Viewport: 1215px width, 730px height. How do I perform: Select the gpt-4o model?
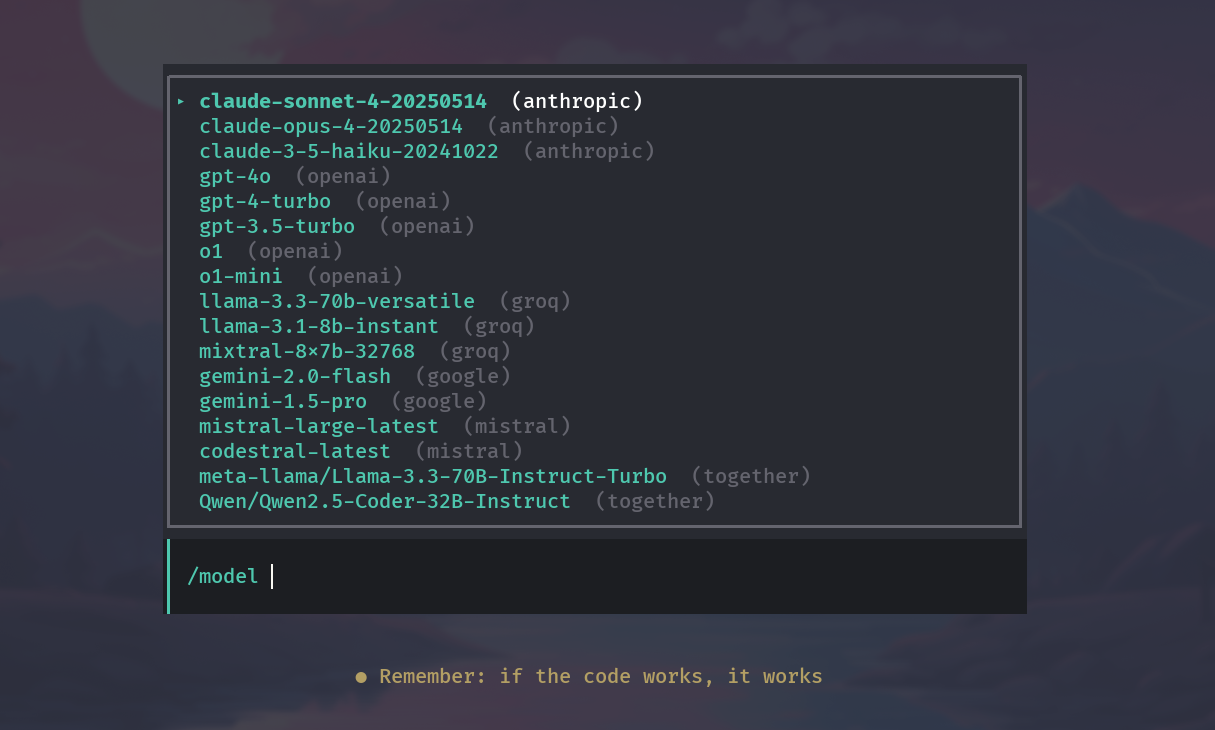235,176
